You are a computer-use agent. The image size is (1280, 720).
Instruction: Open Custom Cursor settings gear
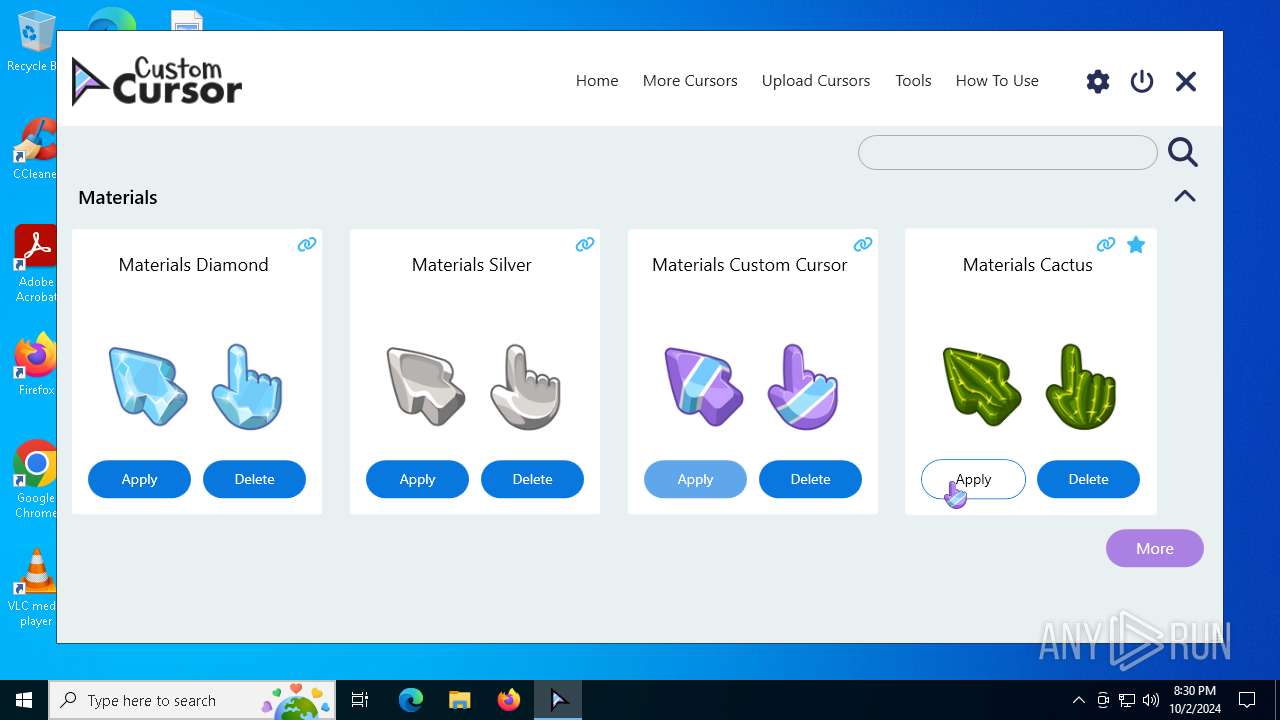[x=1098, y=81]
